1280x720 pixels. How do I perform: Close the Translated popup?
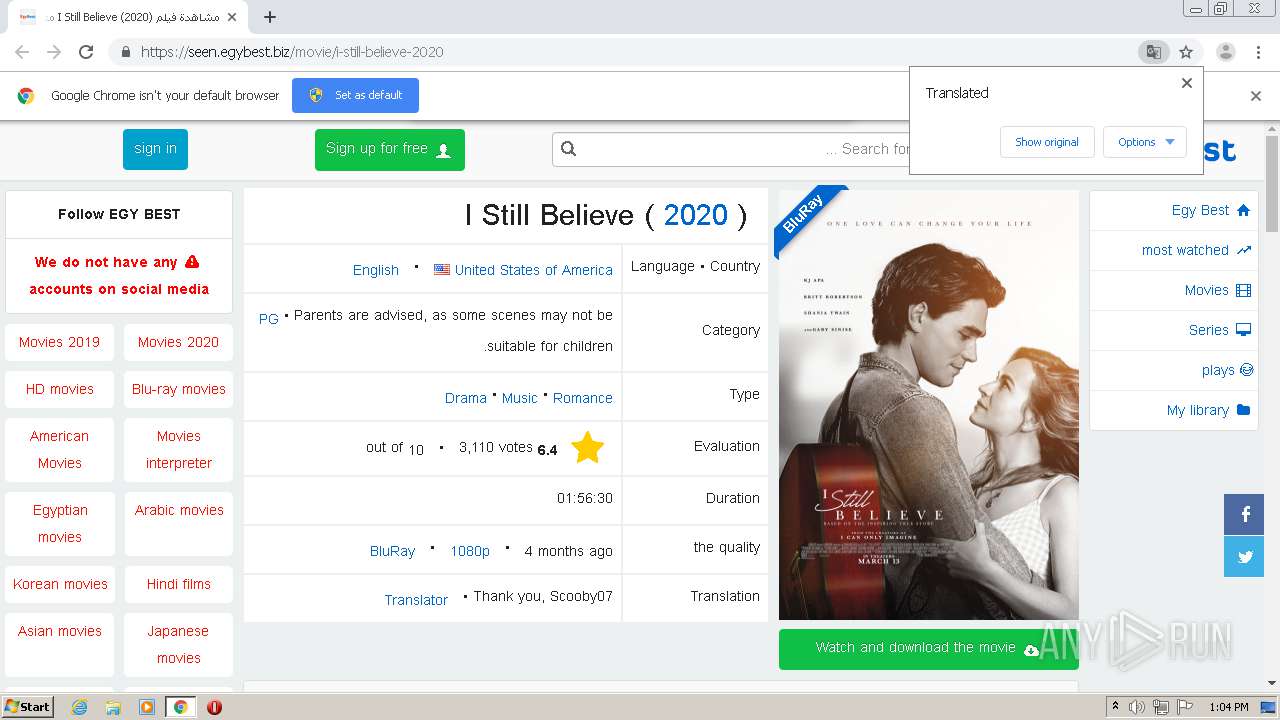coord(1187,83)
